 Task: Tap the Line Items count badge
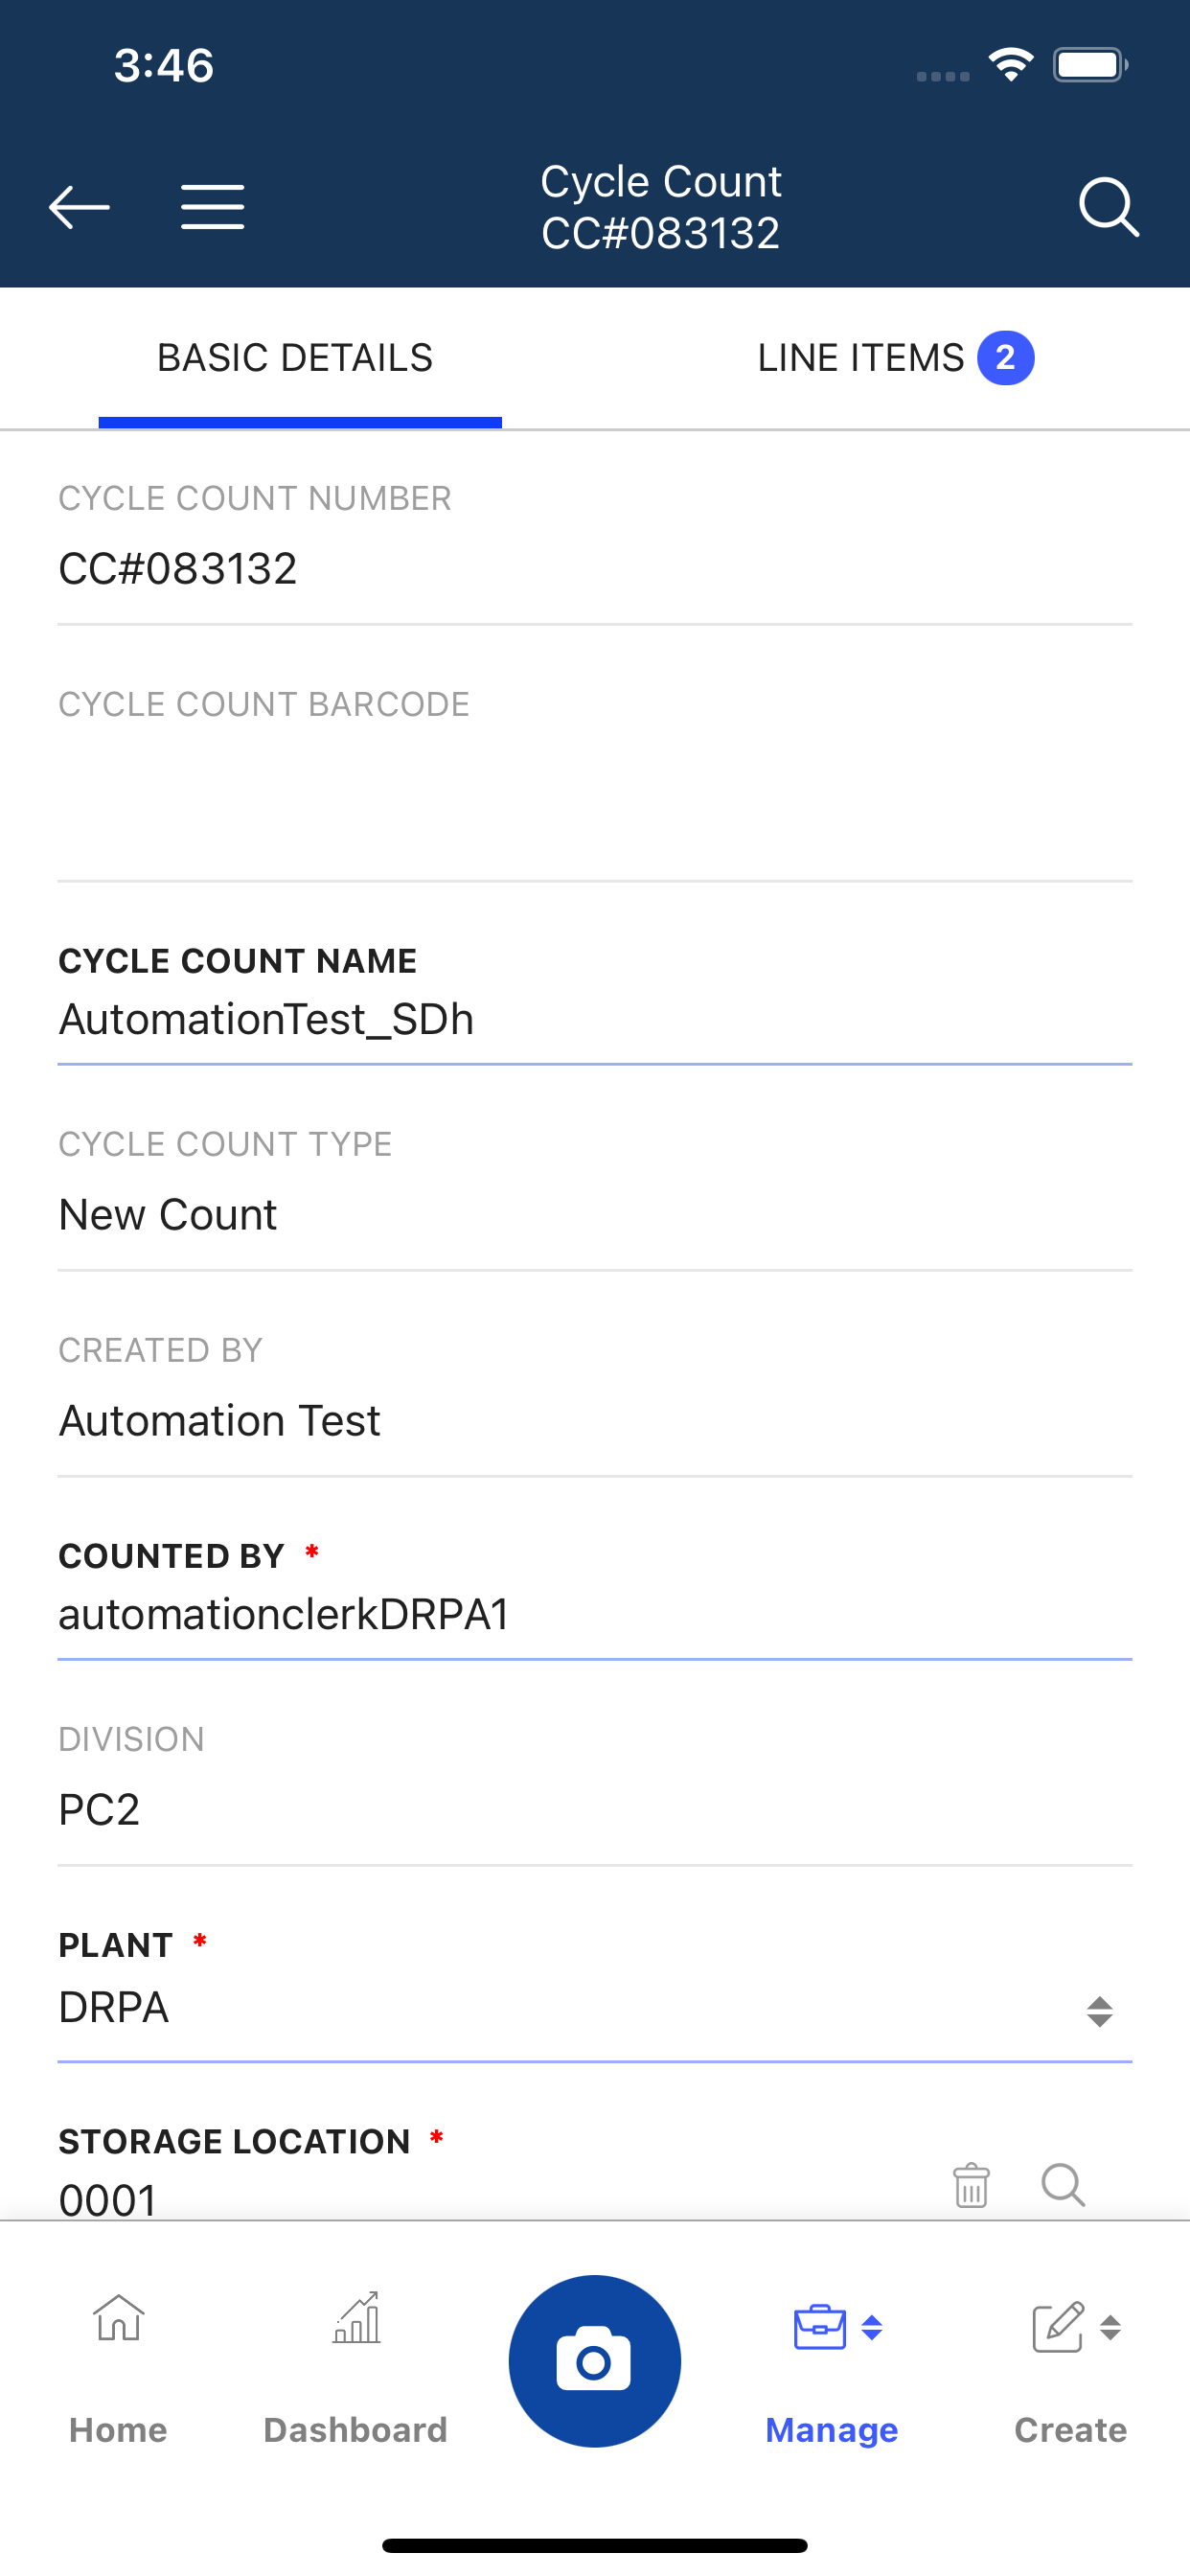coord(1006,358)
